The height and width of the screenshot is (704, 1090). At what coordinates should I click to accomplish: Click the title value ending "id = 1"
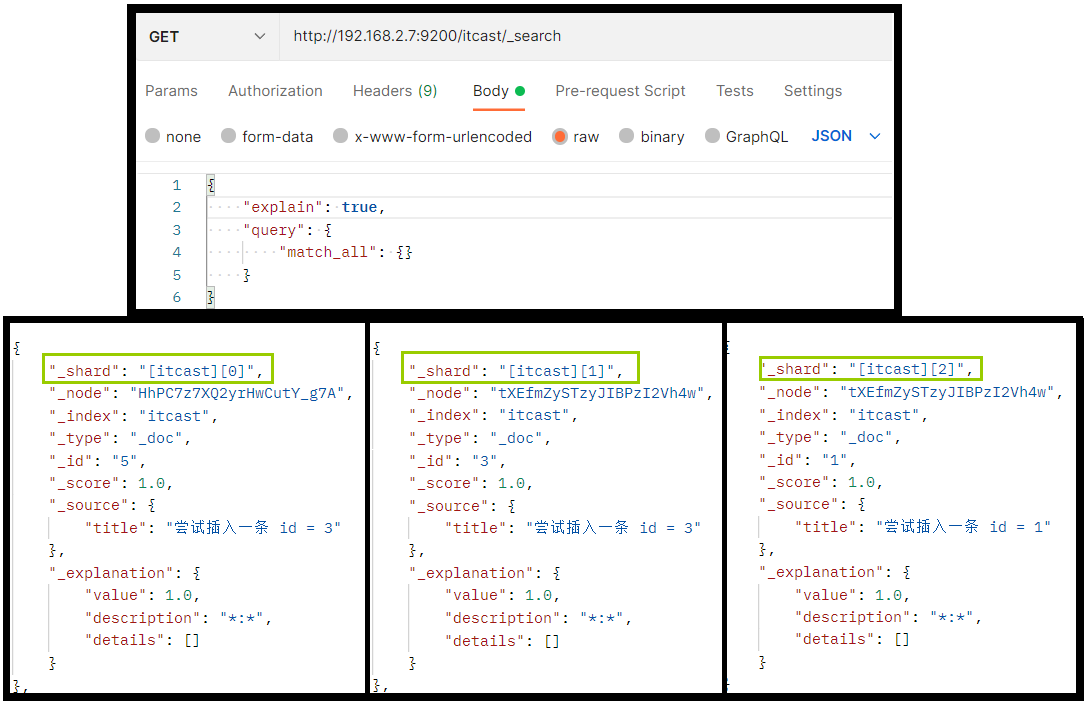[963, 527]
